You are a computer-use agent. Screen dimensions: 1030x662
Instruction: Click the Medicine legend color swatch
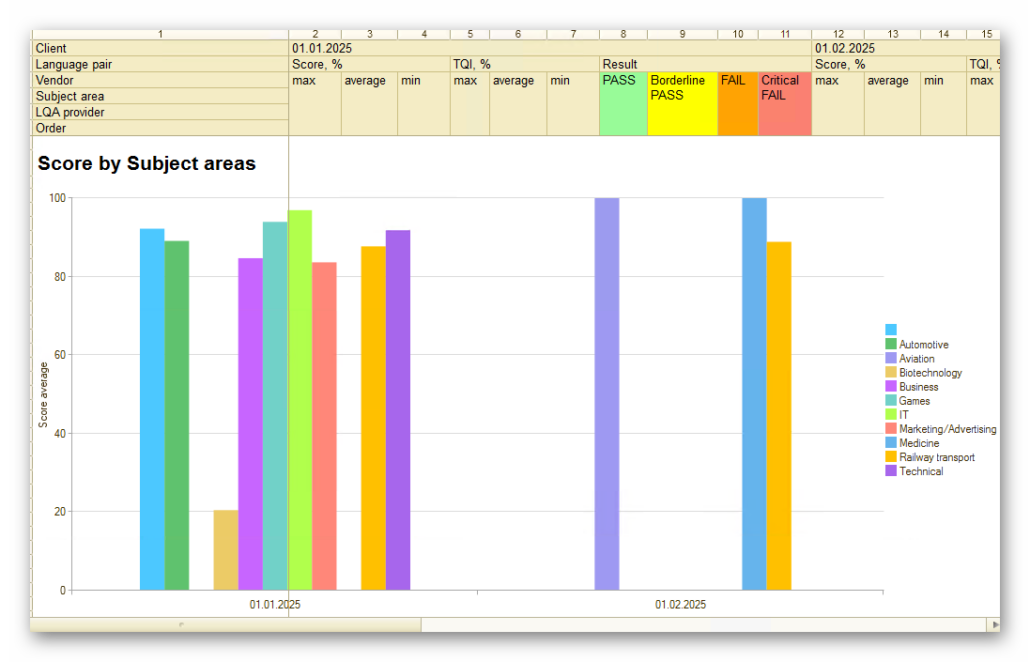pyautogui.click(x=891, y=443)
